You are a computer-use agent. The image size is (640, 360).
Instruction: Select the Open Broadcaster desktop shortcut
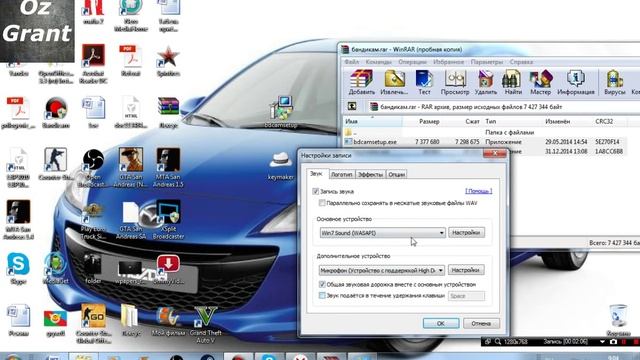coord(93,167)
